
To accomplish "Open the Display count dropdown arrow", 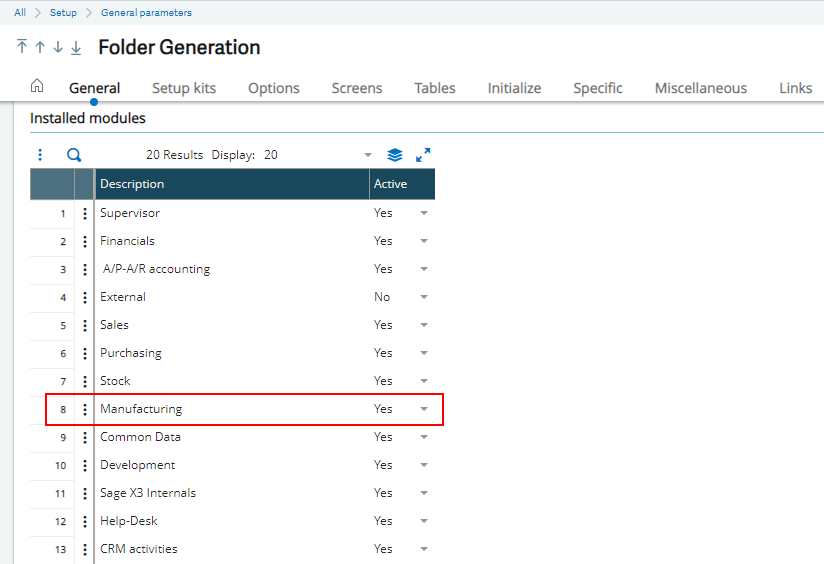I will click(x=367, y=155).
